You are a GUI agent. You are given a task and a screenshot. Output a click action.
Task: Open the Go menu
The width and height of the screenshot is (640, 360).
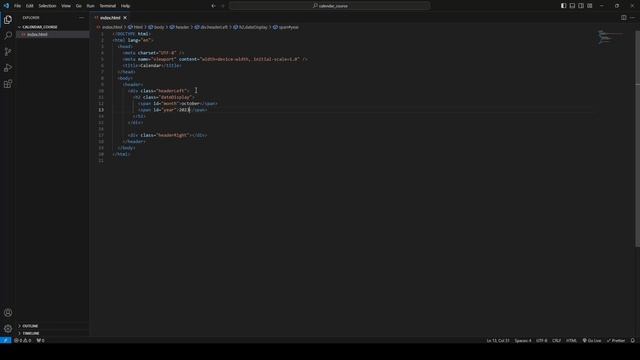tap(78, 6)
